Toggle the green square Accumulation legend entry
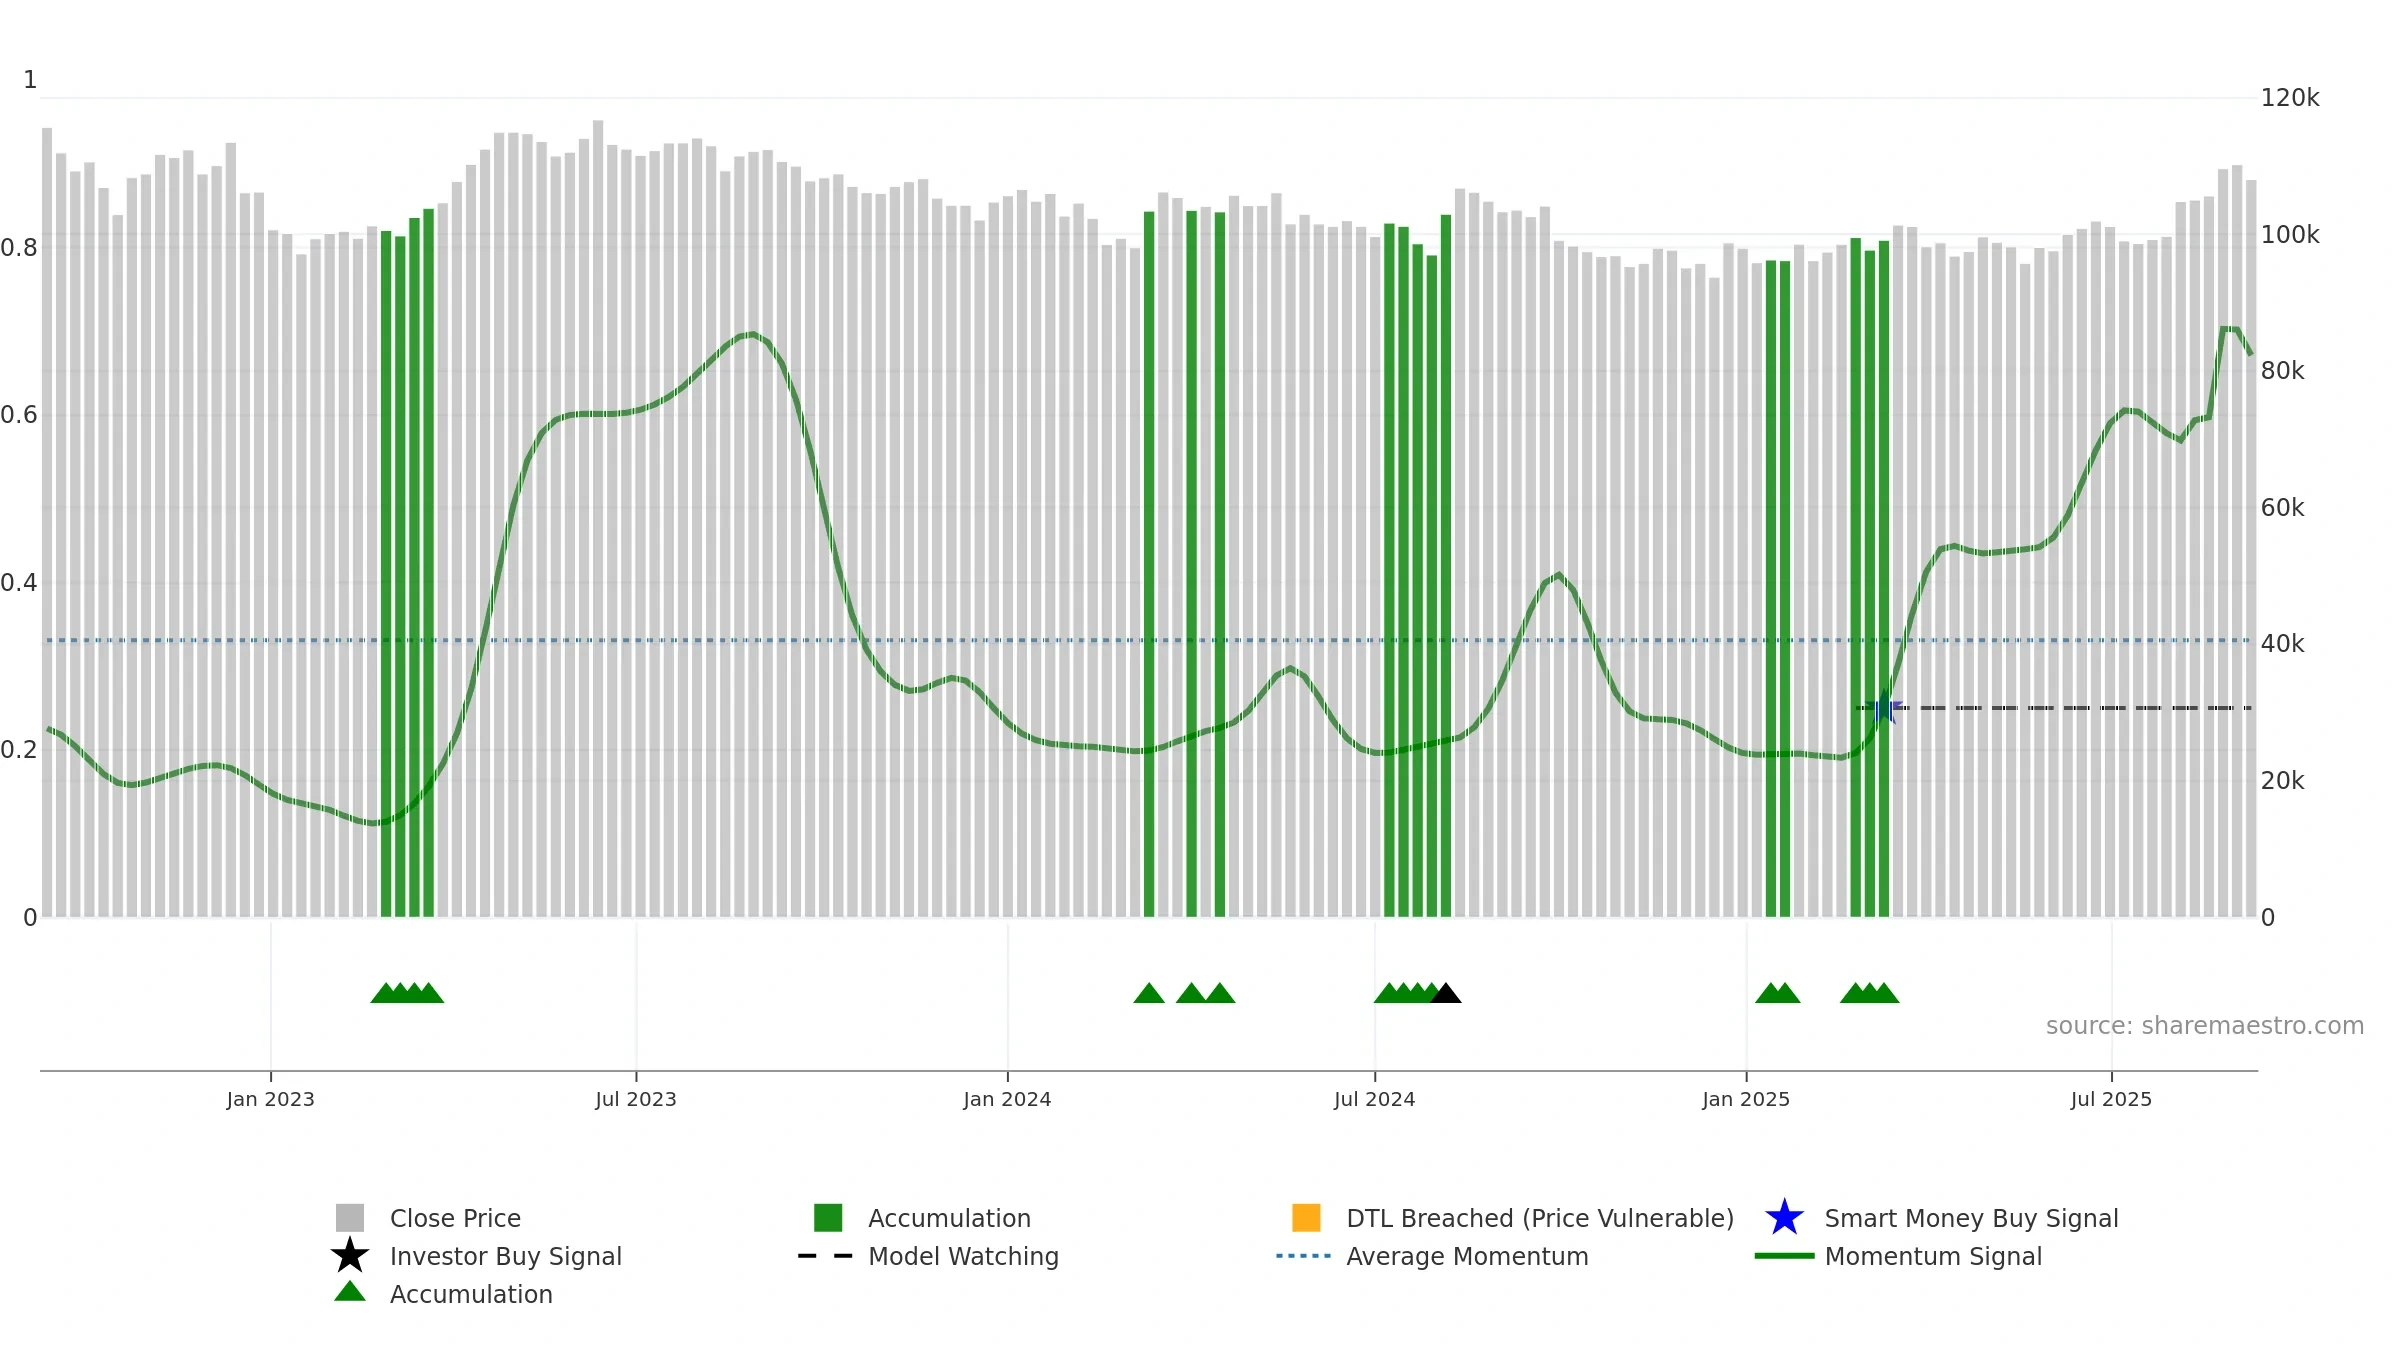The height and width of the screenshot is (1350, 2400). 922,1218
